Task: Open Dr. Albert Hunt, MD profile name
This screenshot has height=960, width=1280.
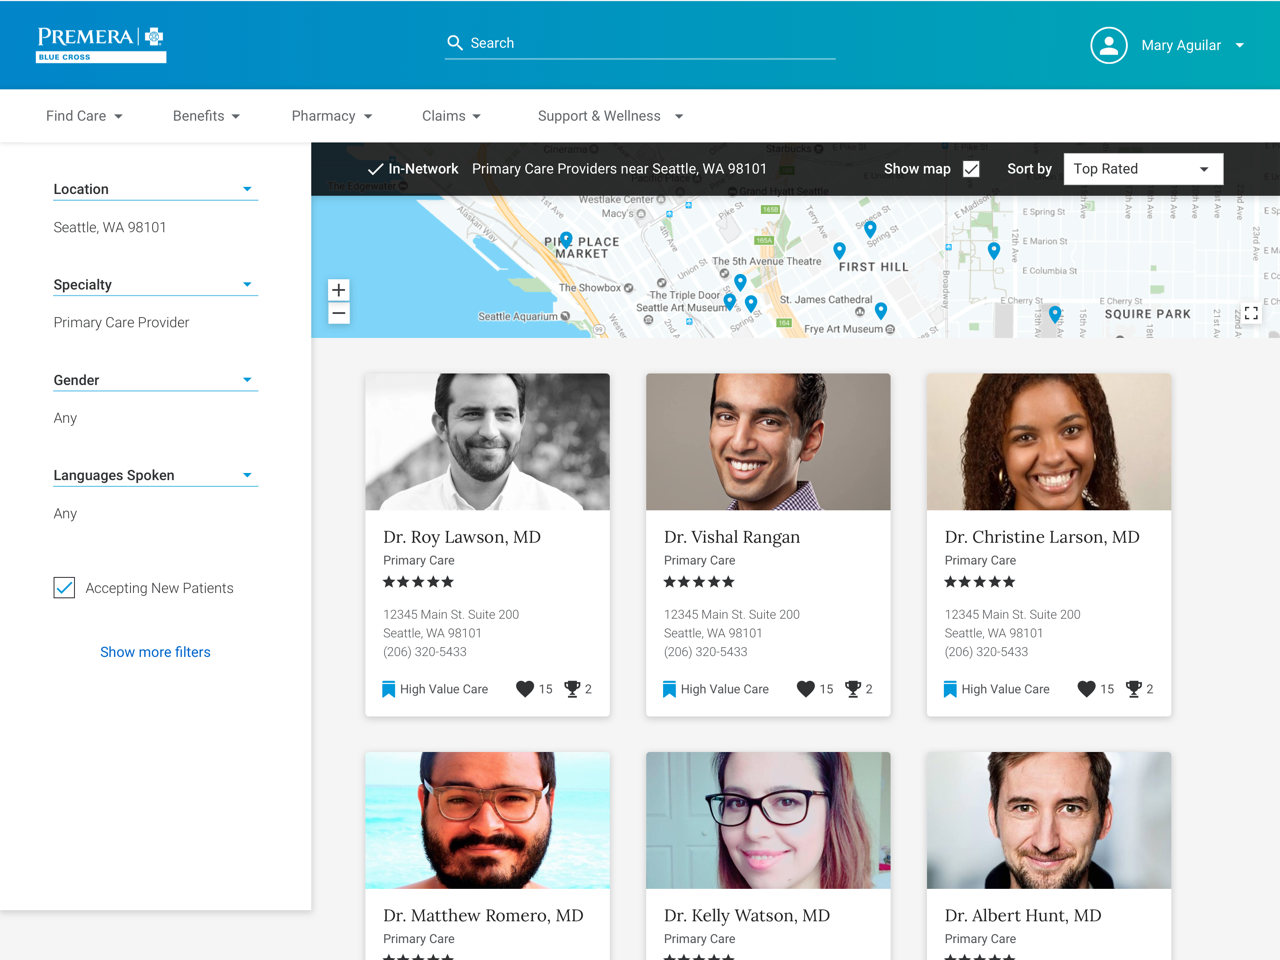Action: [1023, 915]
